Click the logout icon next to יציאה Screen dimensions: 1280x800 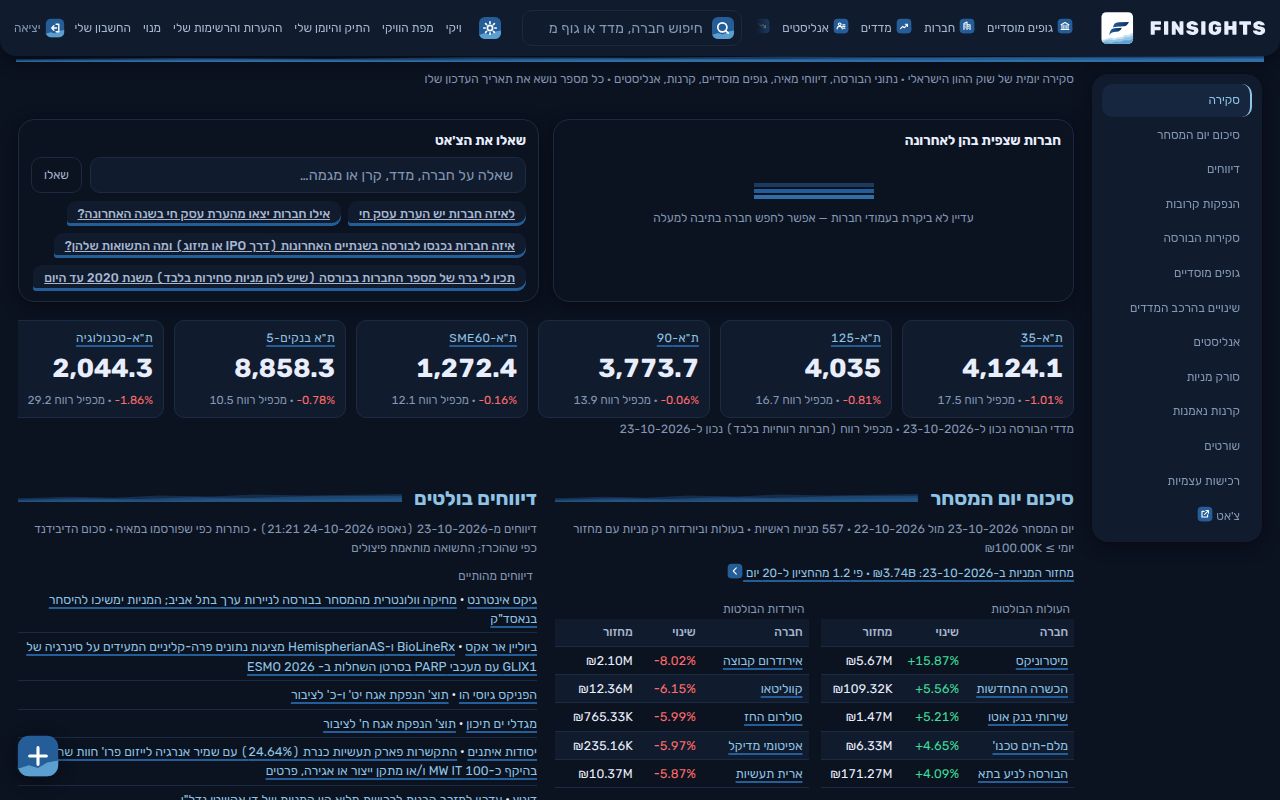pos(55,28)
